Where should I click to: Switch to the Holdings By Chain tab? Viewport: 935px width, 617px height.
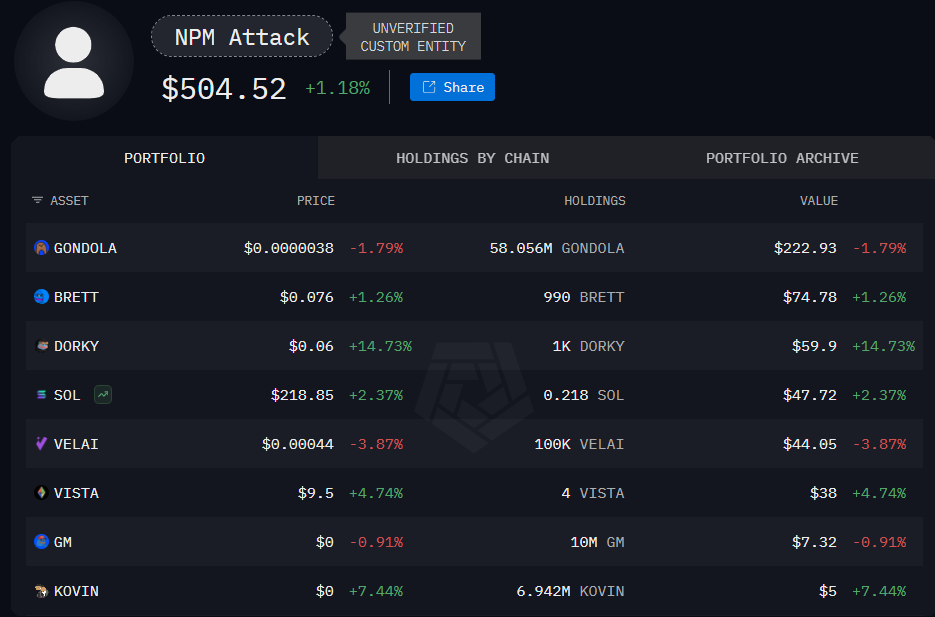click(x=472, y=158)
